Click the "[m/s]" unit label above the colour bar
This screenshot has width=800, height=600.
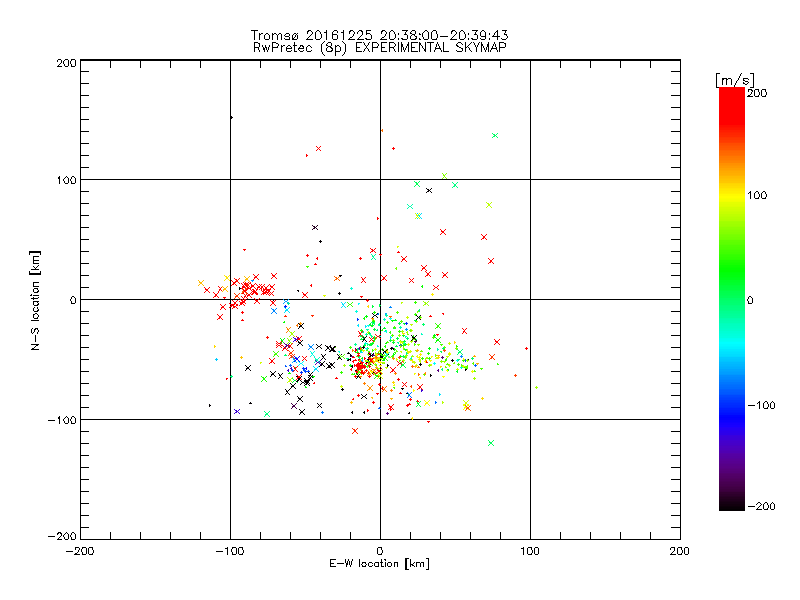coord(735,80)
